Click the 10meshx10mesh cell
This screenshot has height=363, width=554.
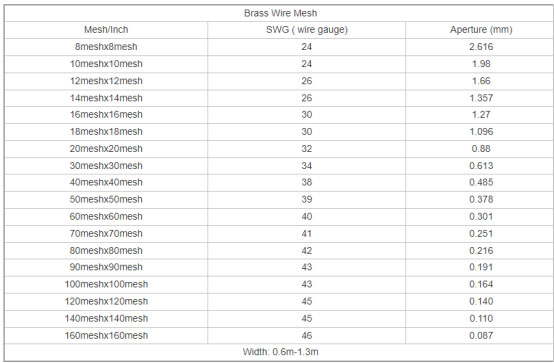[x=106, y=64]
